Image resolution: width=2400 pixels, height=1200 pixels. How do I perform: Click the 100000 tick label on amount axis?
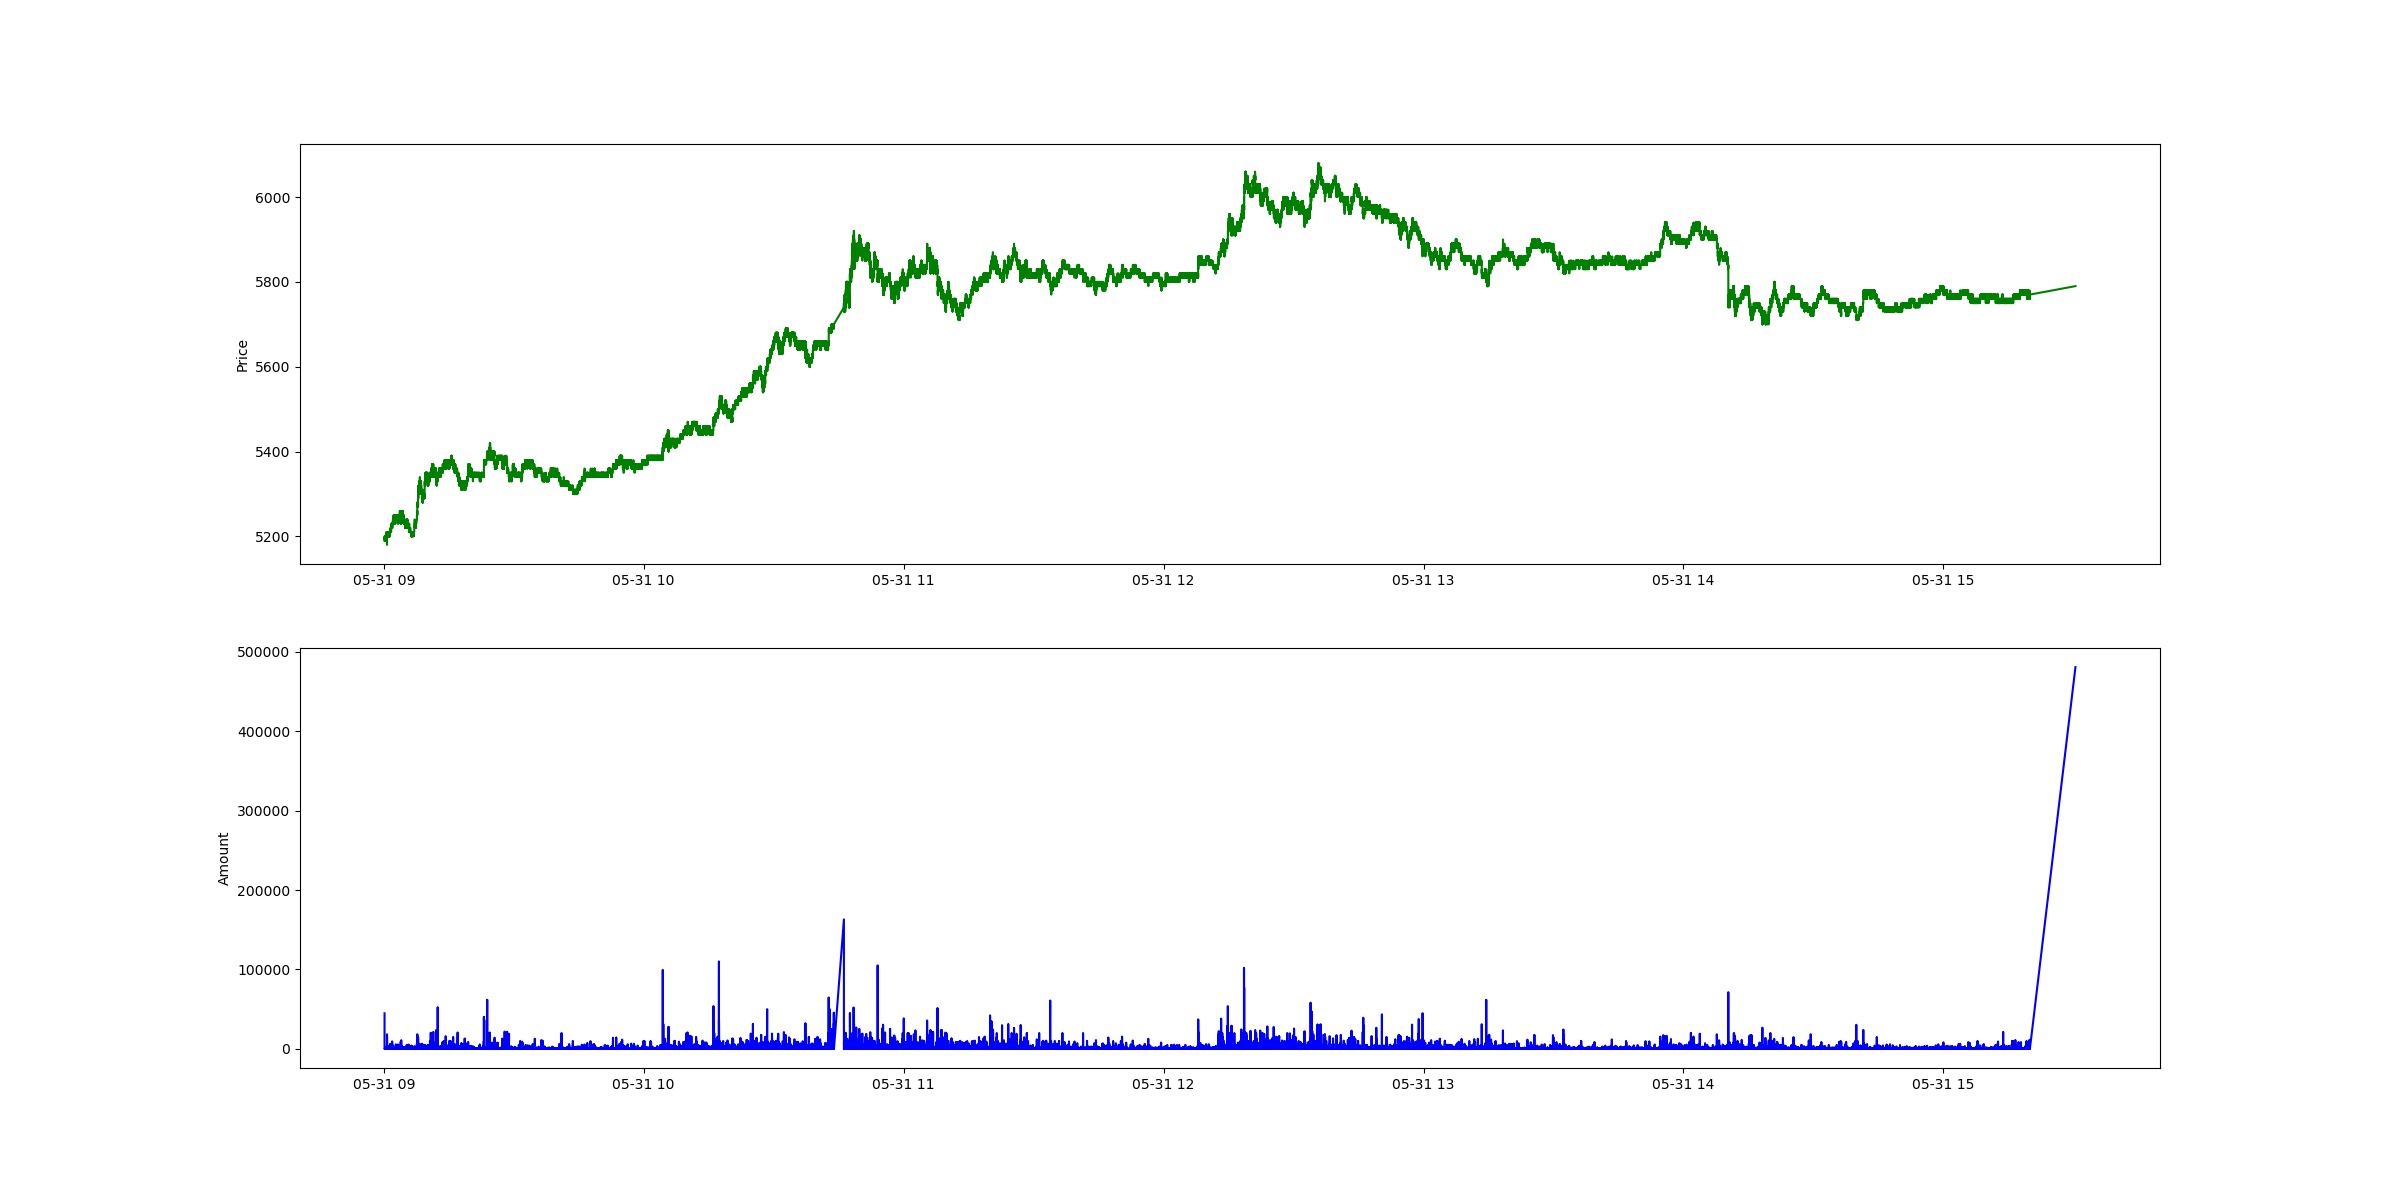click(263, 970)
